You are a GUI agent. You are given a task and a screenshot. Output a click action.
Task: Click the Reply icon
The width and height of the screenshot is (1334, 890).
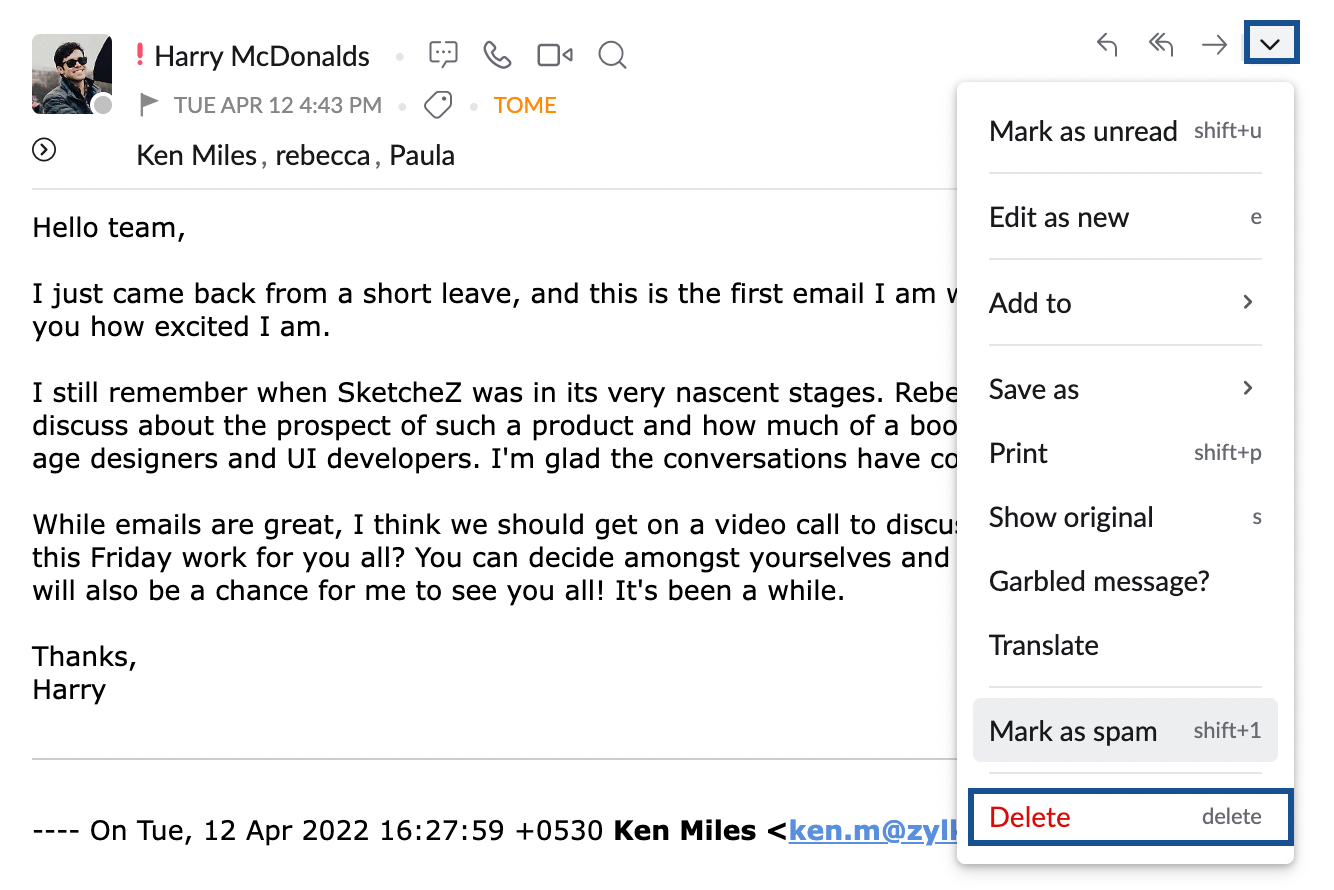pyautogui.click(x=1107, y=45)
